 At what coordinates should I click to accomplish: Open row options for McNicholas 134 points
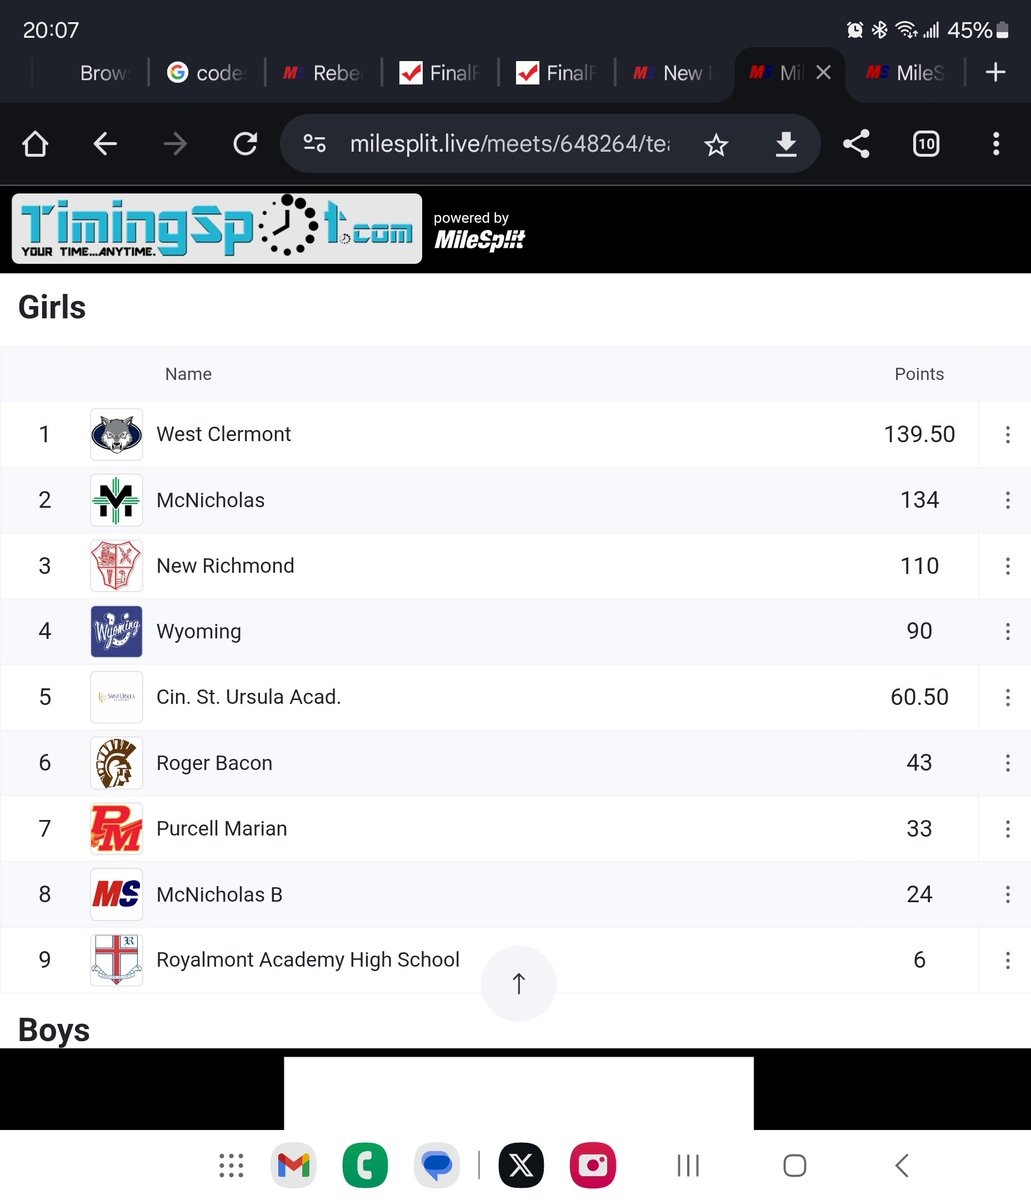click(x=1007, y=500)
